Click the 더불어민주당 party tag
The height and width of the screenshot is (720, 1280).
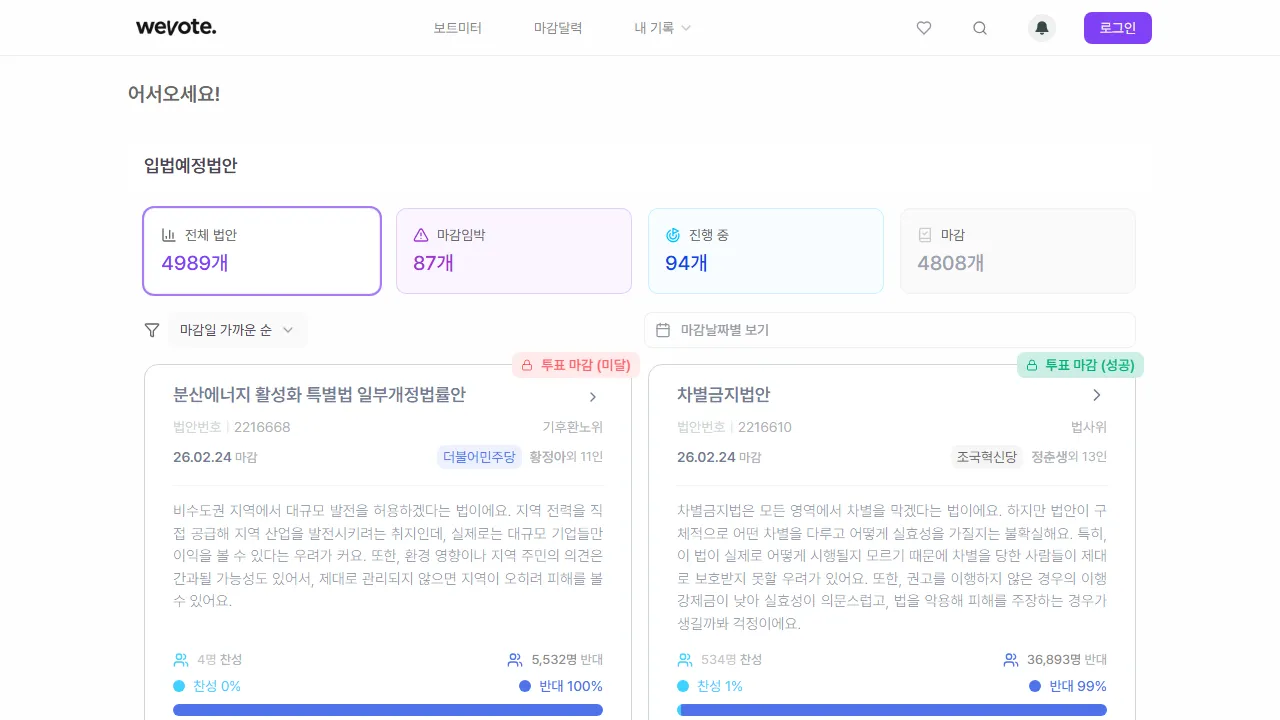click(x=479, y=457)
